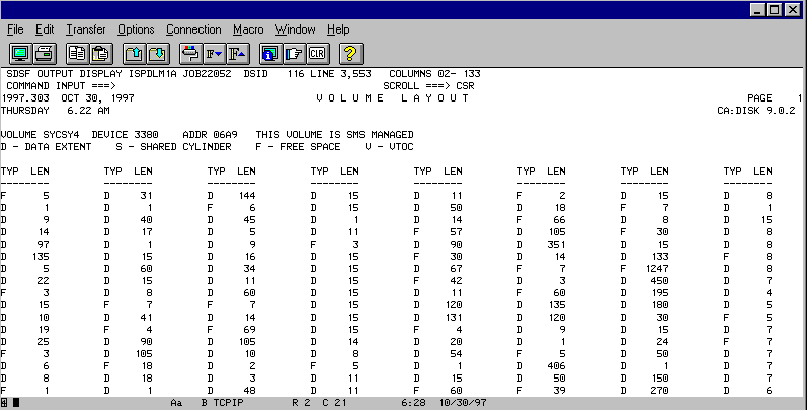
Task: Click the data extent length 195
Action: pos(659,293)
